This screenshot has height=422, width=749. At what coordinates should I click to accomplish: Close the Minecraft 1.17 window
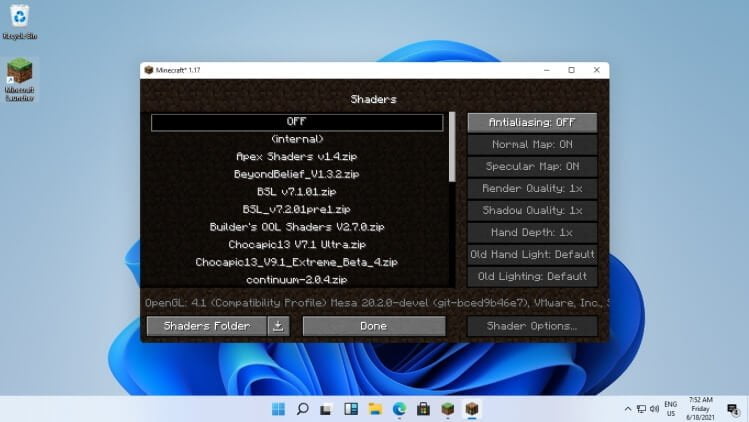click(x=597, y=70)
